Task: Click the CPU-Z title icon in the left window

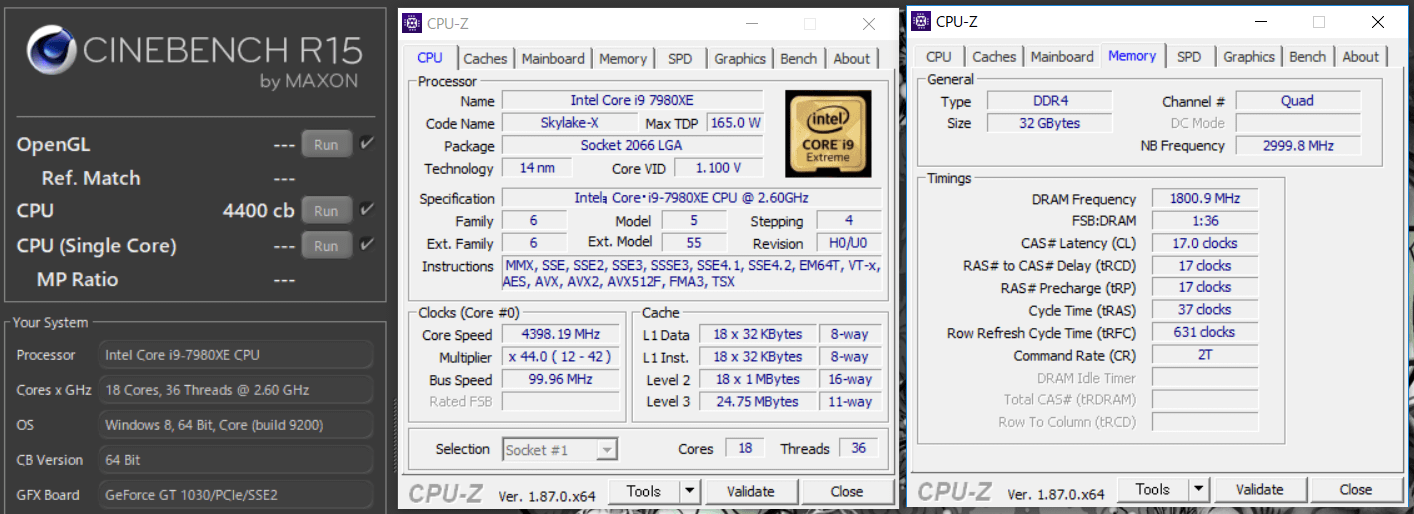Action: (x=412, y=23)
